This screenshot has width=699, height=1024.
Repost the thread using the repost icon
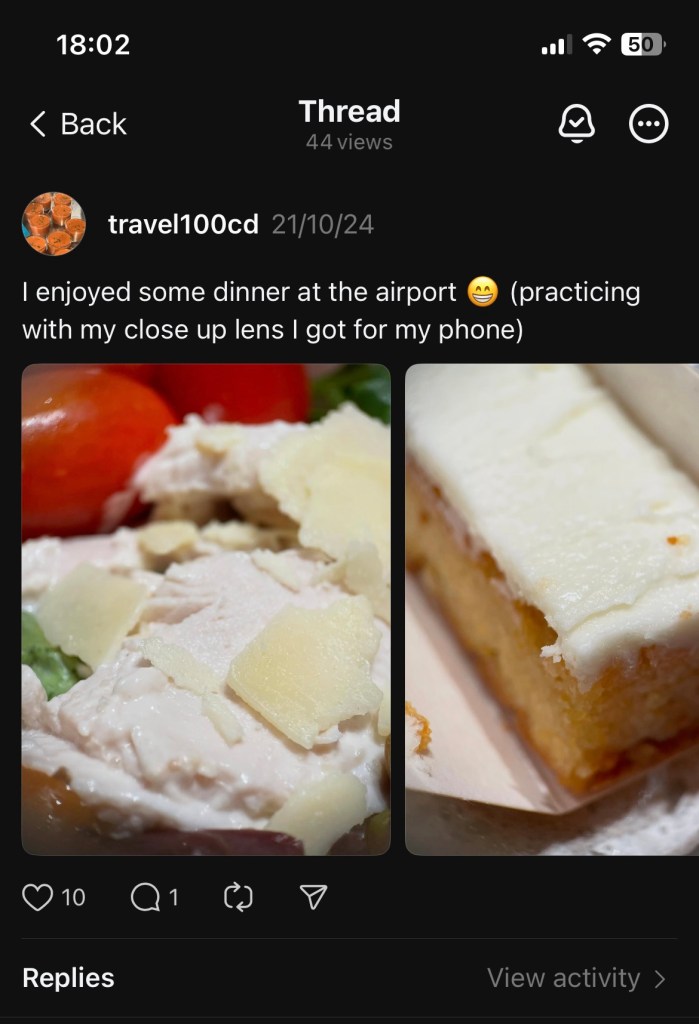pyautogui.click(x=238, y=897)
